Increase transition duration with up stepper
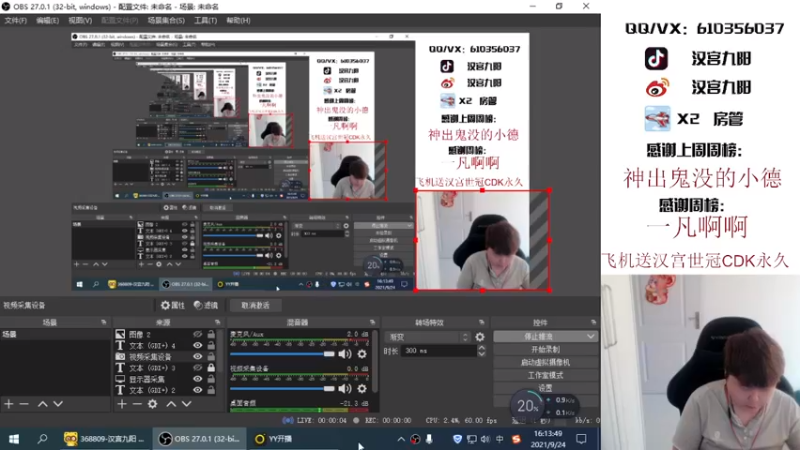The image size is (800, 450). pos(481,348)
